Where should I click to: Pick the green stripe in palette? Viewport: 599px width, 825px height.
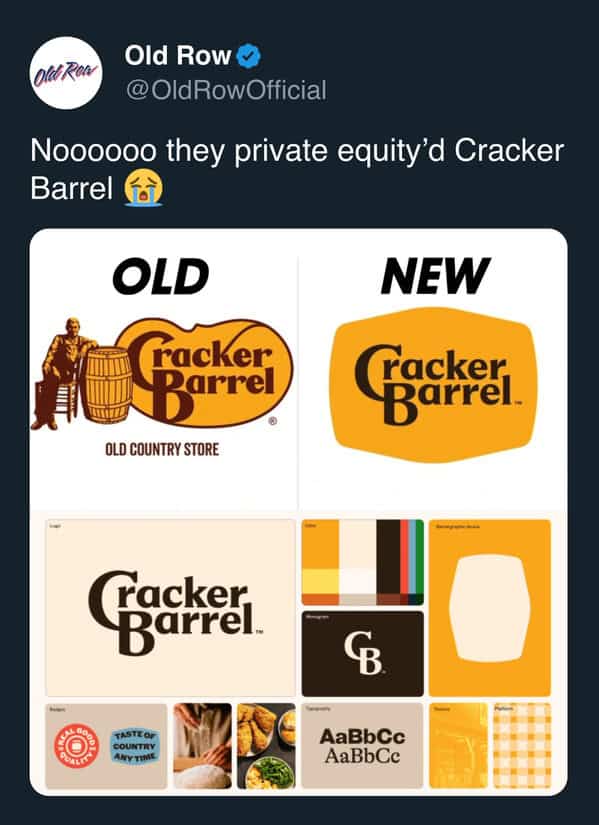(420, 557)
